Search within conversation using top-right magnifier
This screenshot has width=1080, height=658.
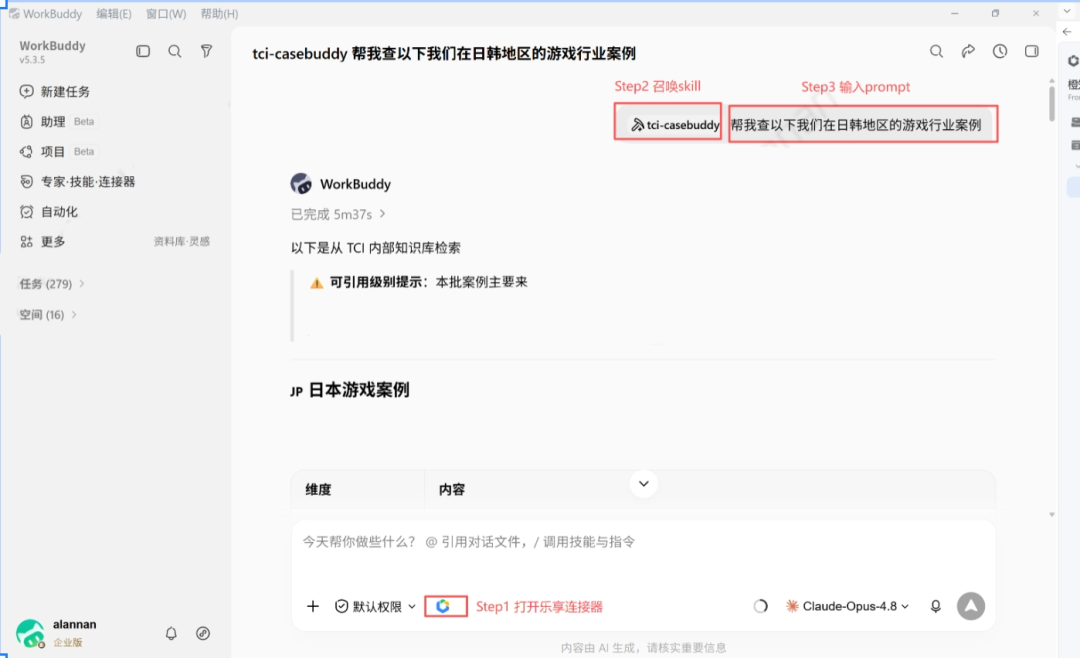(936, 51)
